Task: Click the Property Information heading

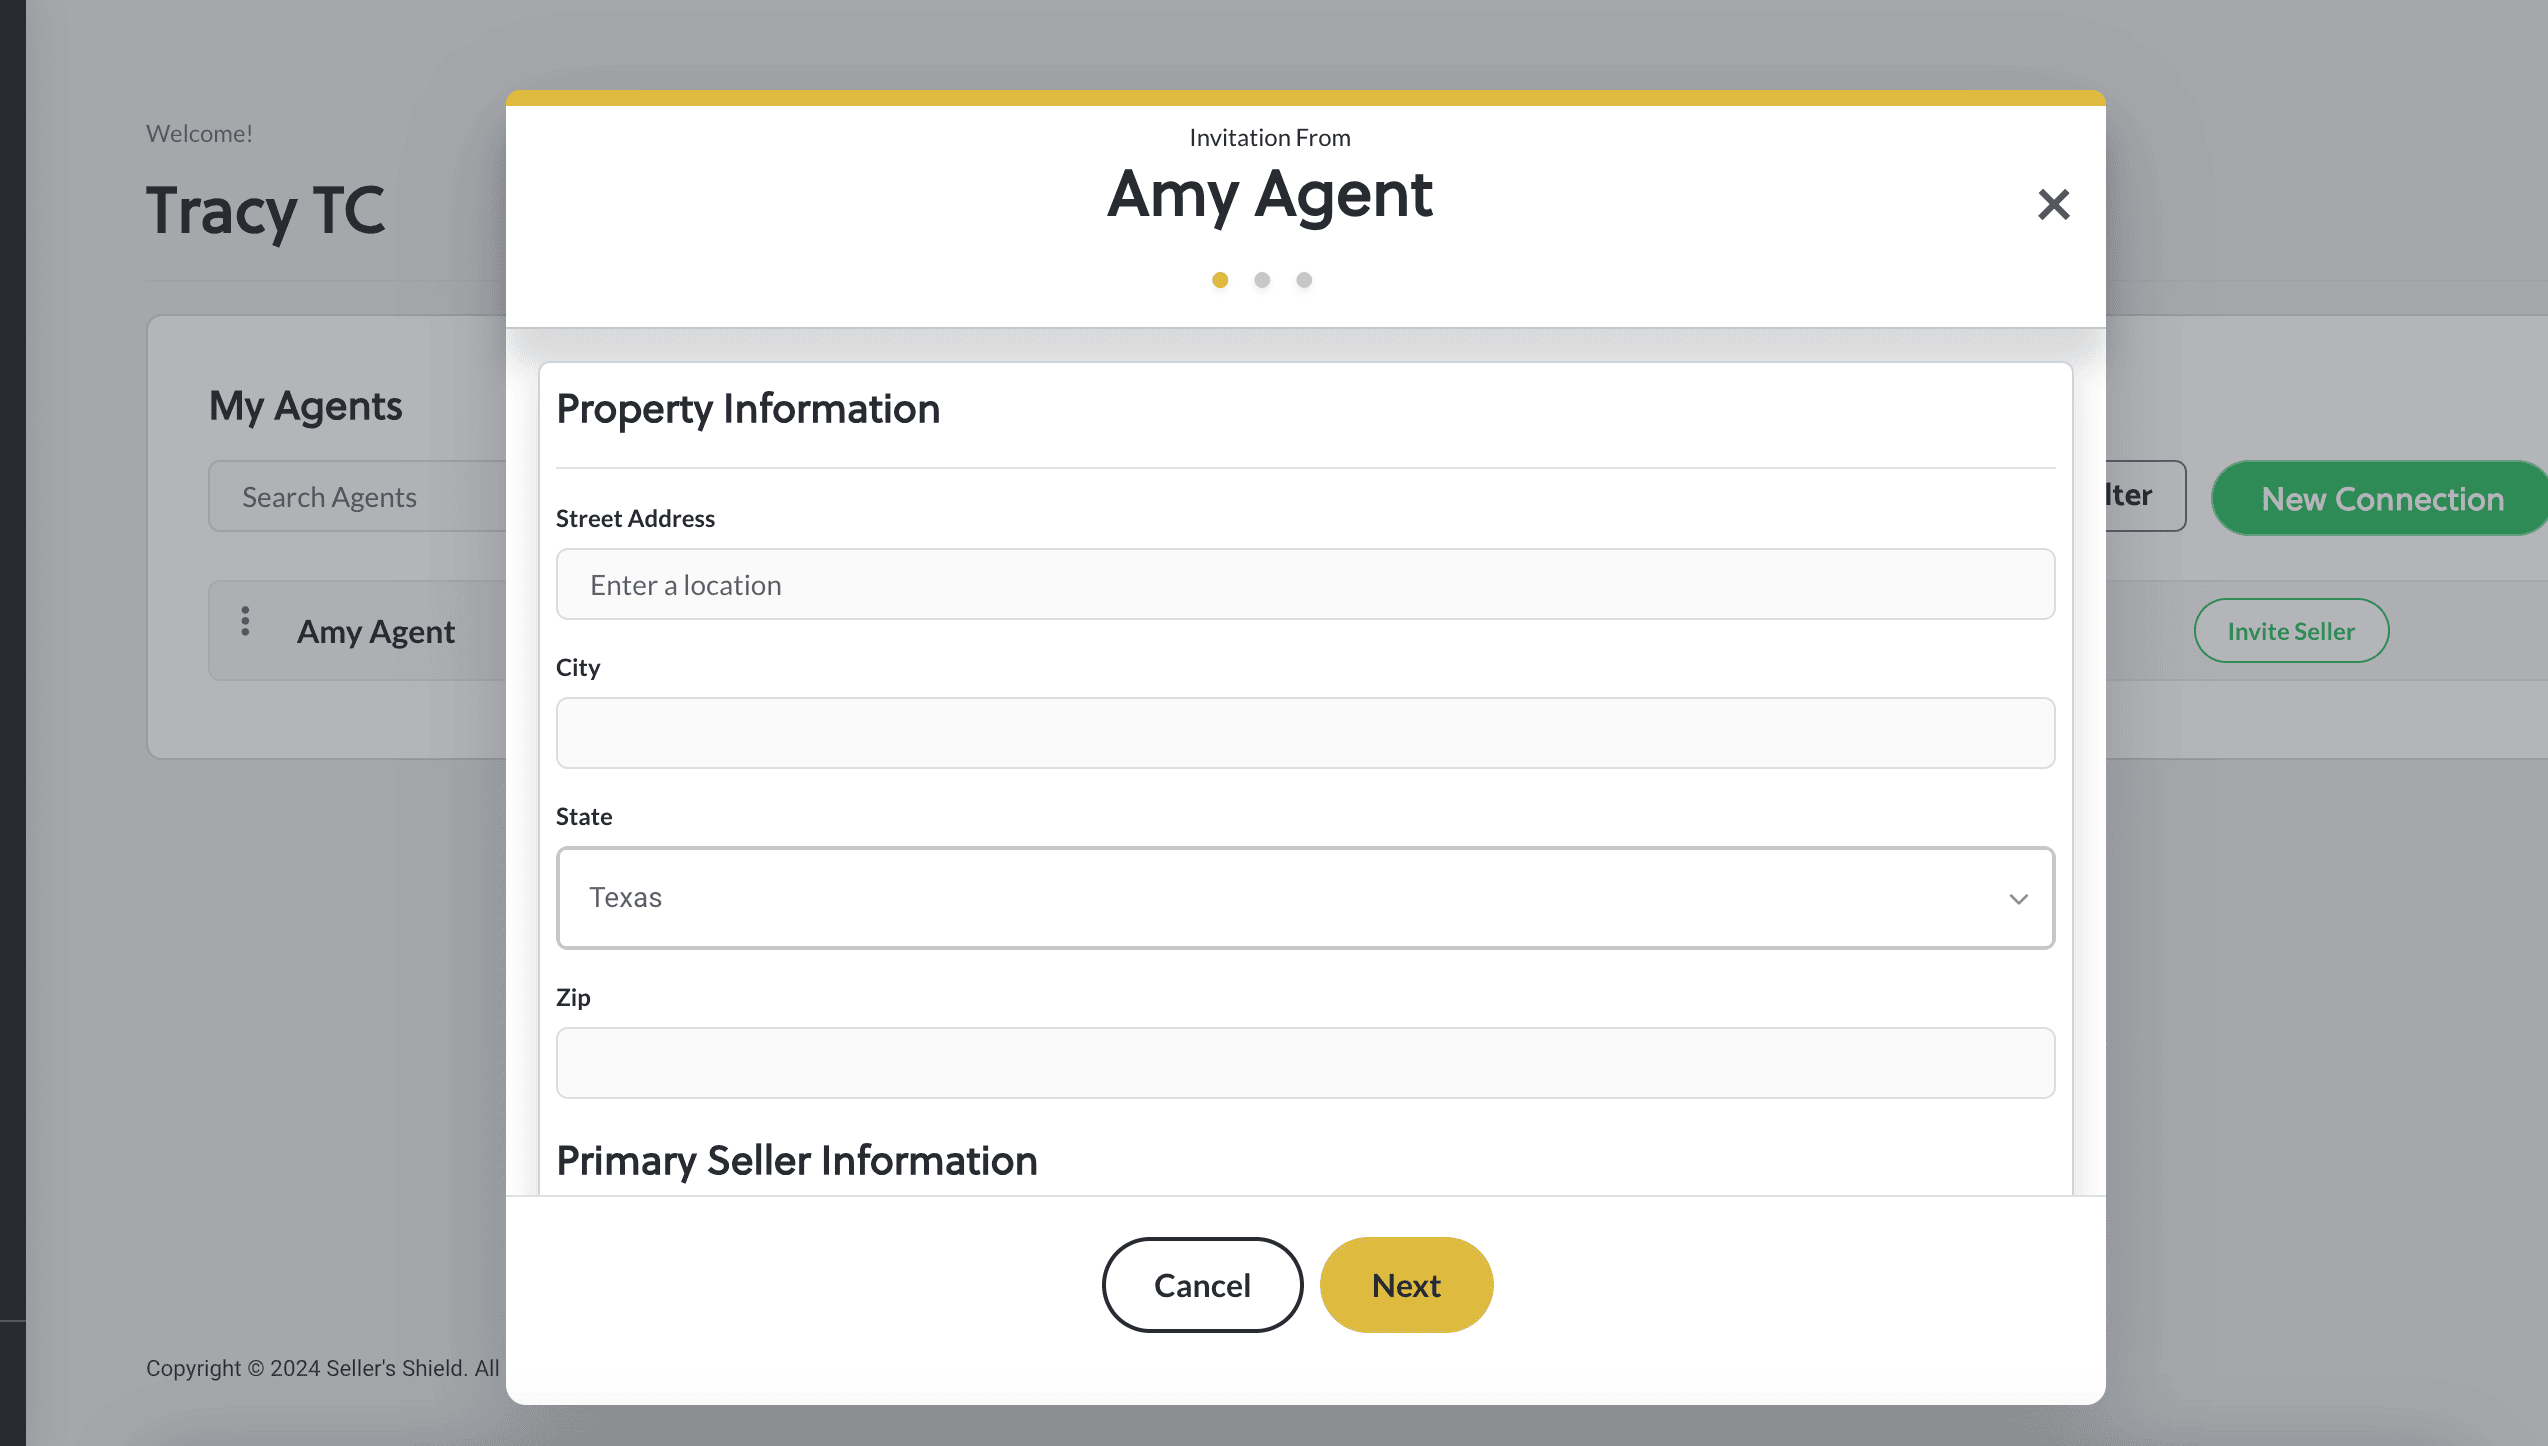Action: pyautogui.click(x=748, y=409)
